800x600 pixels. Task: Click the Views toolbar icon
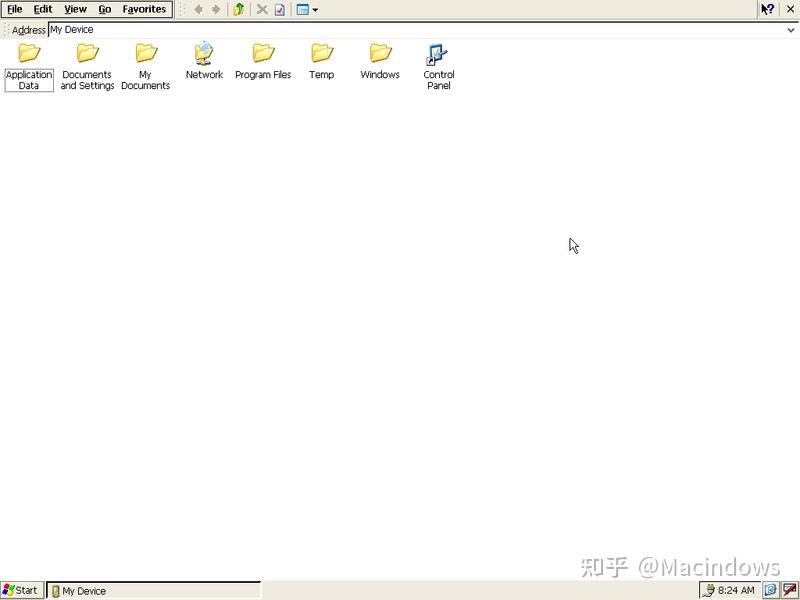(300, 10)
